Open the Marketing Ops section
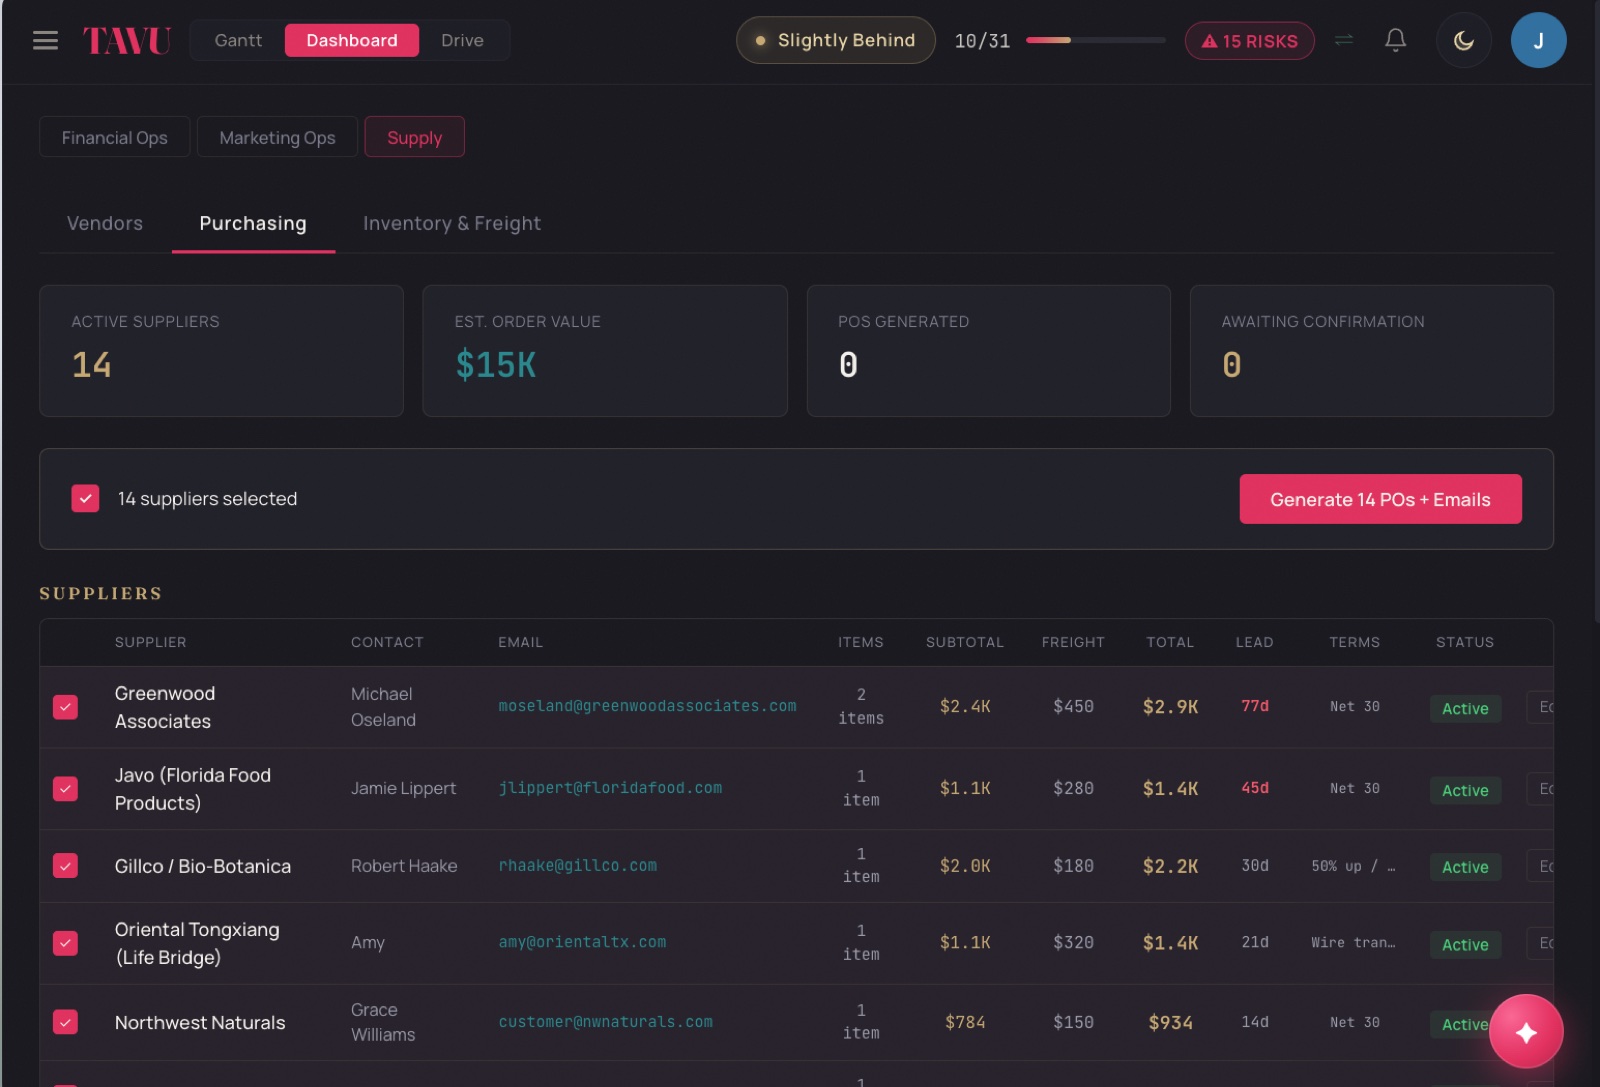 (277, 137)
